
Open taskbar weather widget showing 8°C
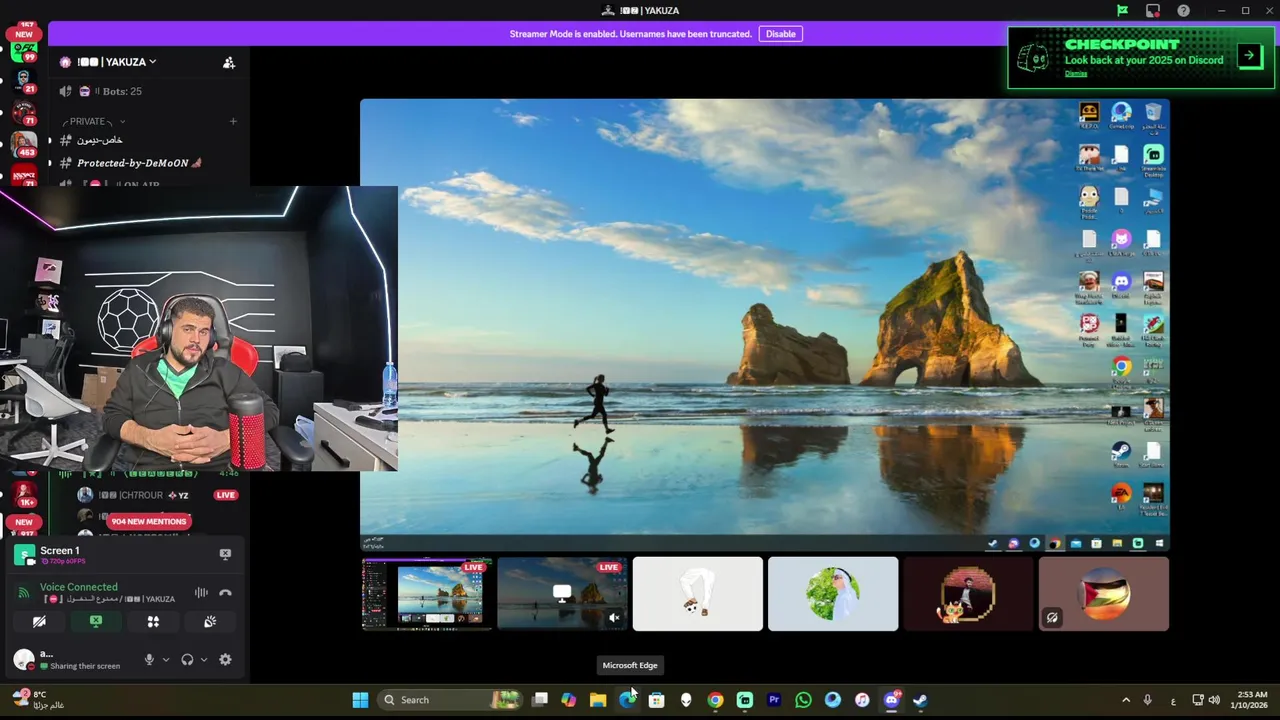[40, 699]
